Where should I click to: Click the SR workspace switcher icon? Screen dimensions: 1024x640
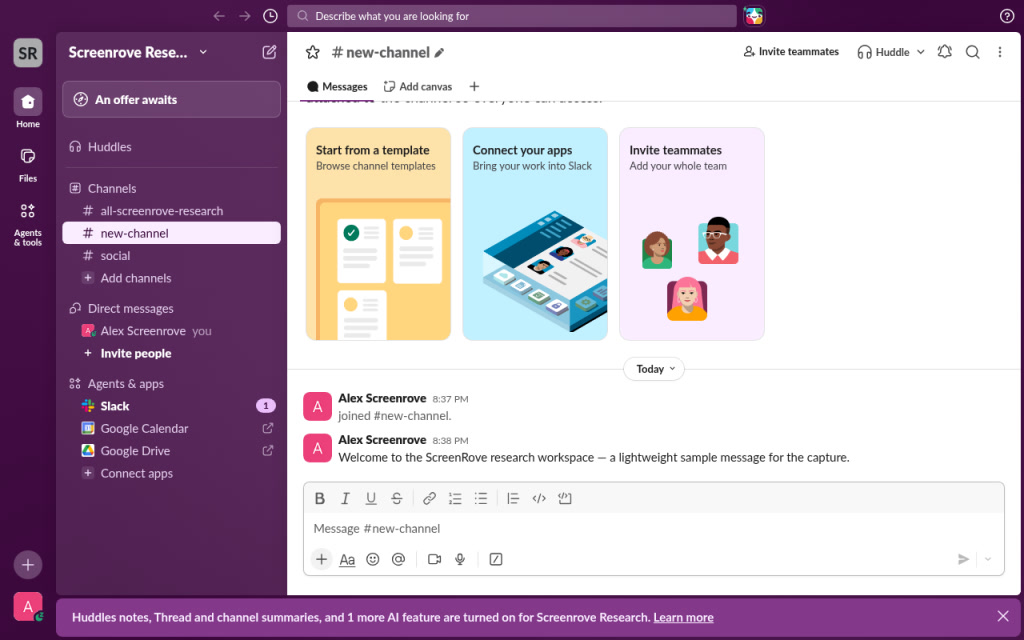pyautogui.click(x=28, y=53)
